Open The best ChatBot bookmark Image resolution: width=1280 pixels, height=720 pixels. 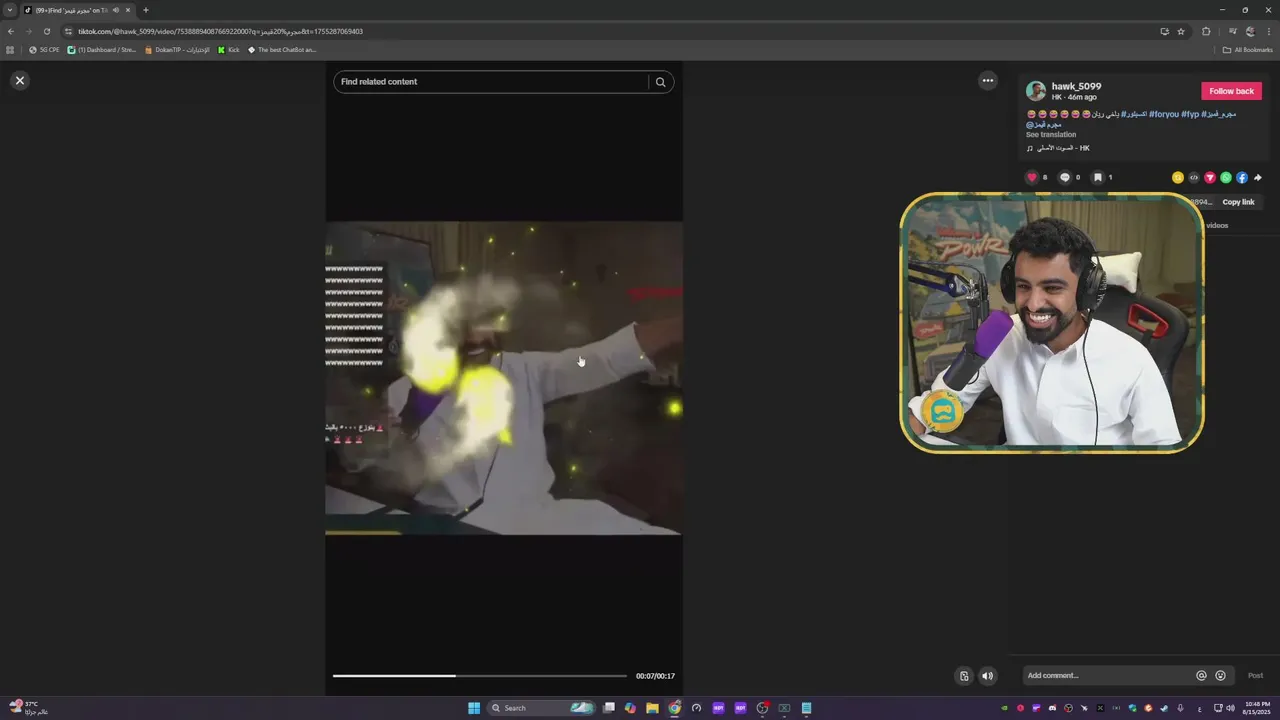282,50
